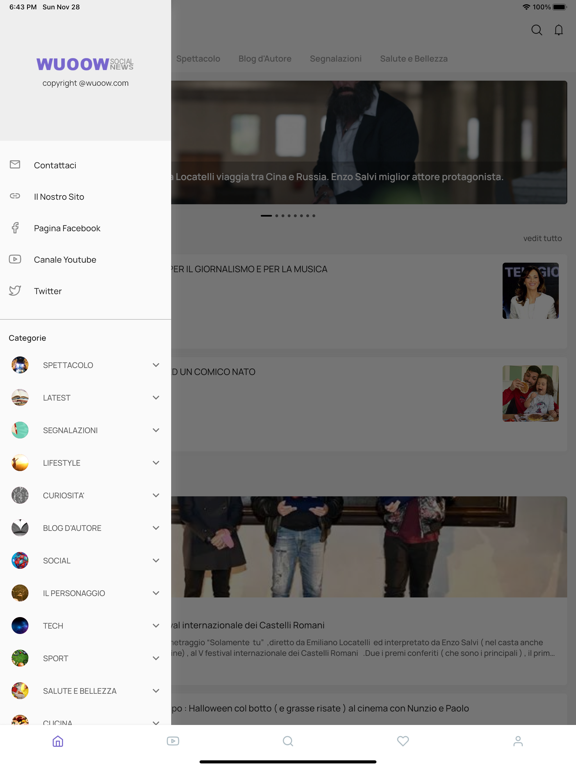Expand the BLOG D'AUTORE category chevron
Screen dimensions: 576x768
coord(156,528)
